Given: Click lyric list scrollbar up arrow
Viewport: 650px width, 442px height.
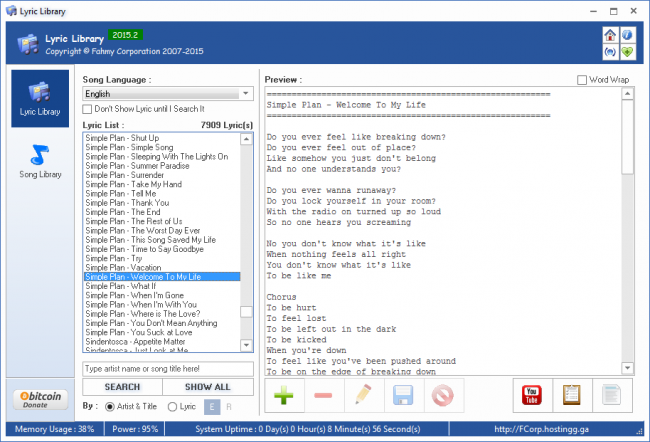Looking at the screenshot, I should point(246,139).
